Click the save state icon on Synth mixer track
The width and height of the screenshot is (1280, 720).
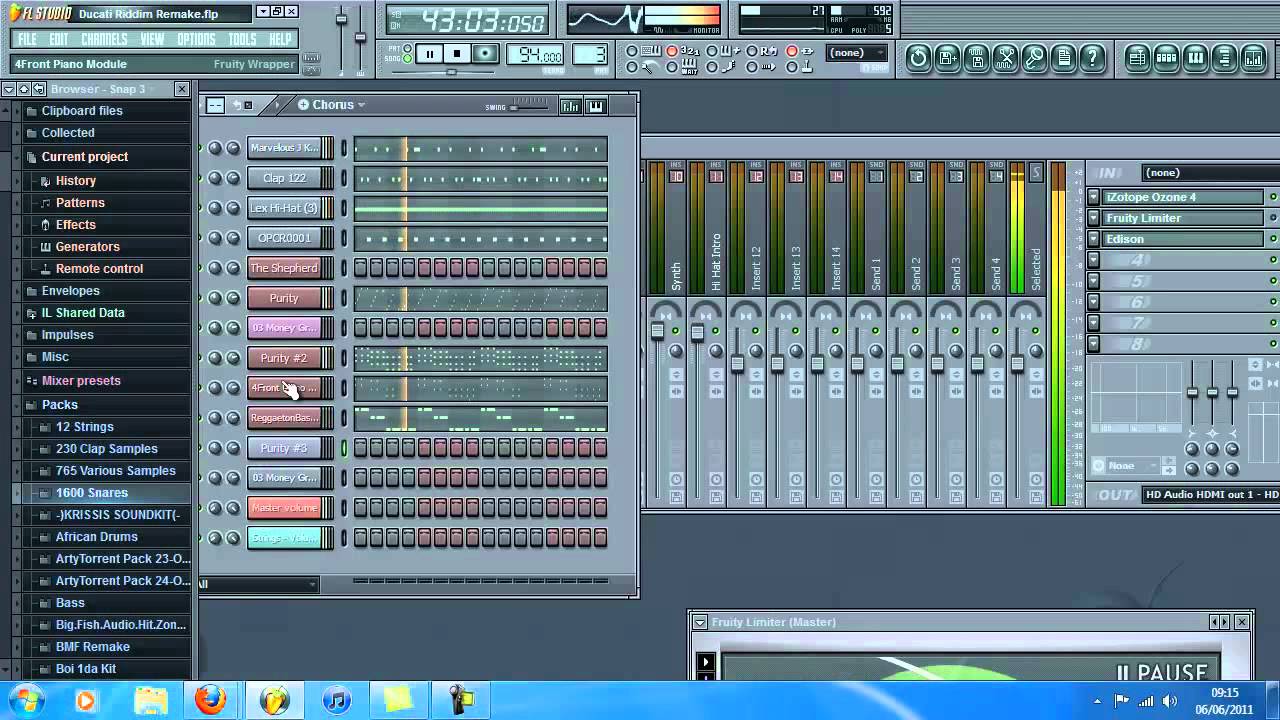[x=676, y=497]
